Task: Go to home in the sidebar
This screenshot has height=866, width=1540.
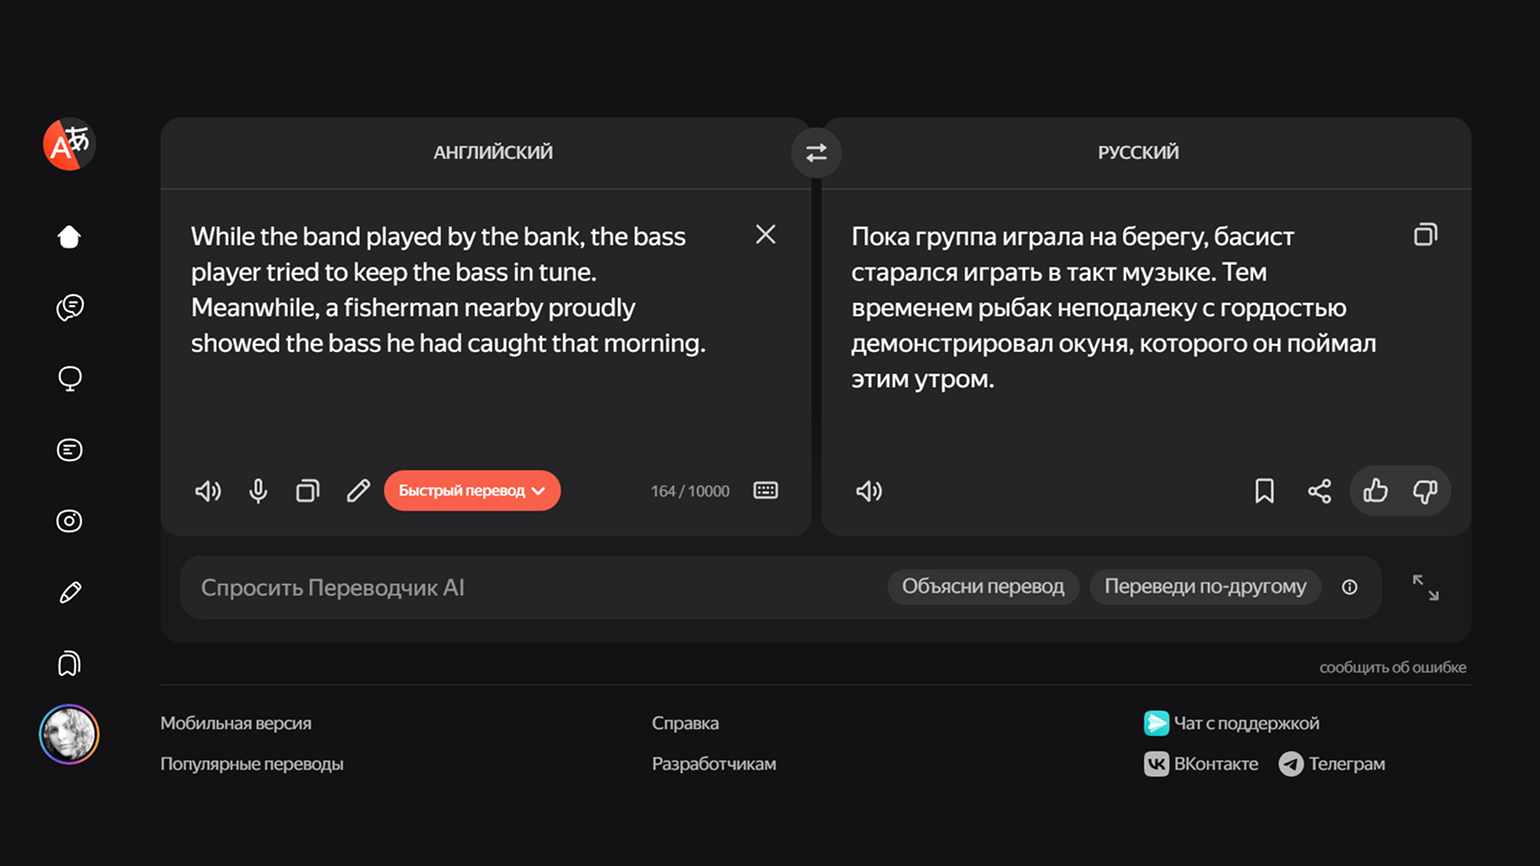Action: pos(69,237)
